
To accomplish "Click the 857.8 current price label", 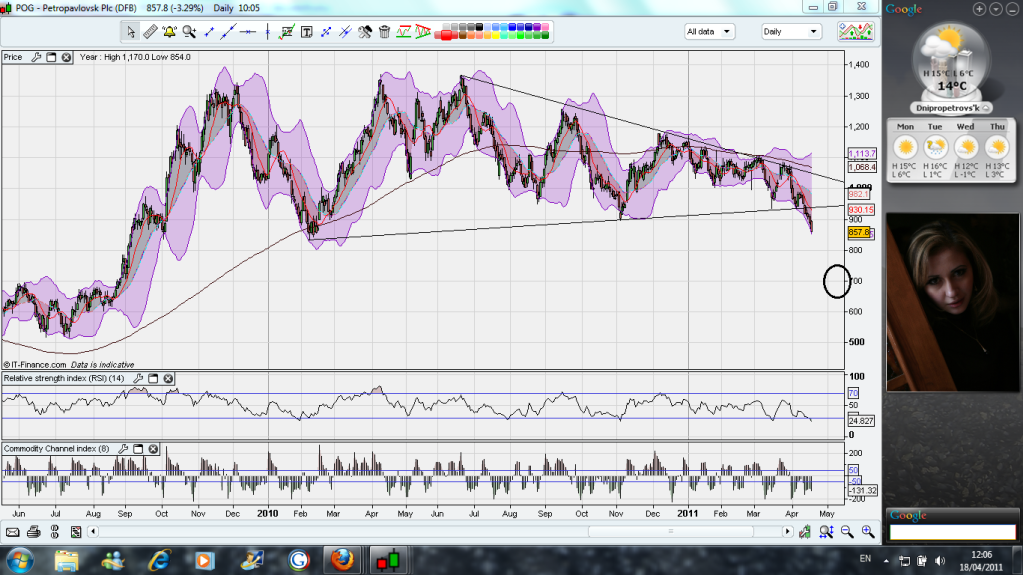I will pos(860,232).
